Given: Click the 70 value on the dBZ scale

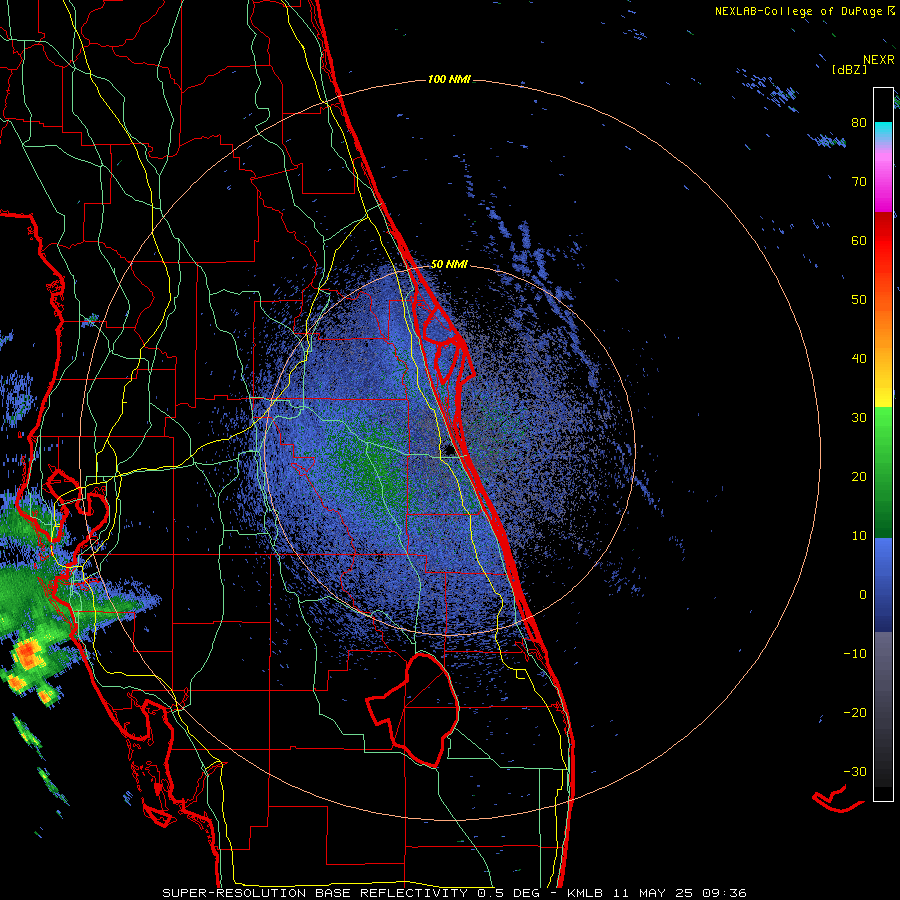Looking at the screenshot, I should click(859, 181).
